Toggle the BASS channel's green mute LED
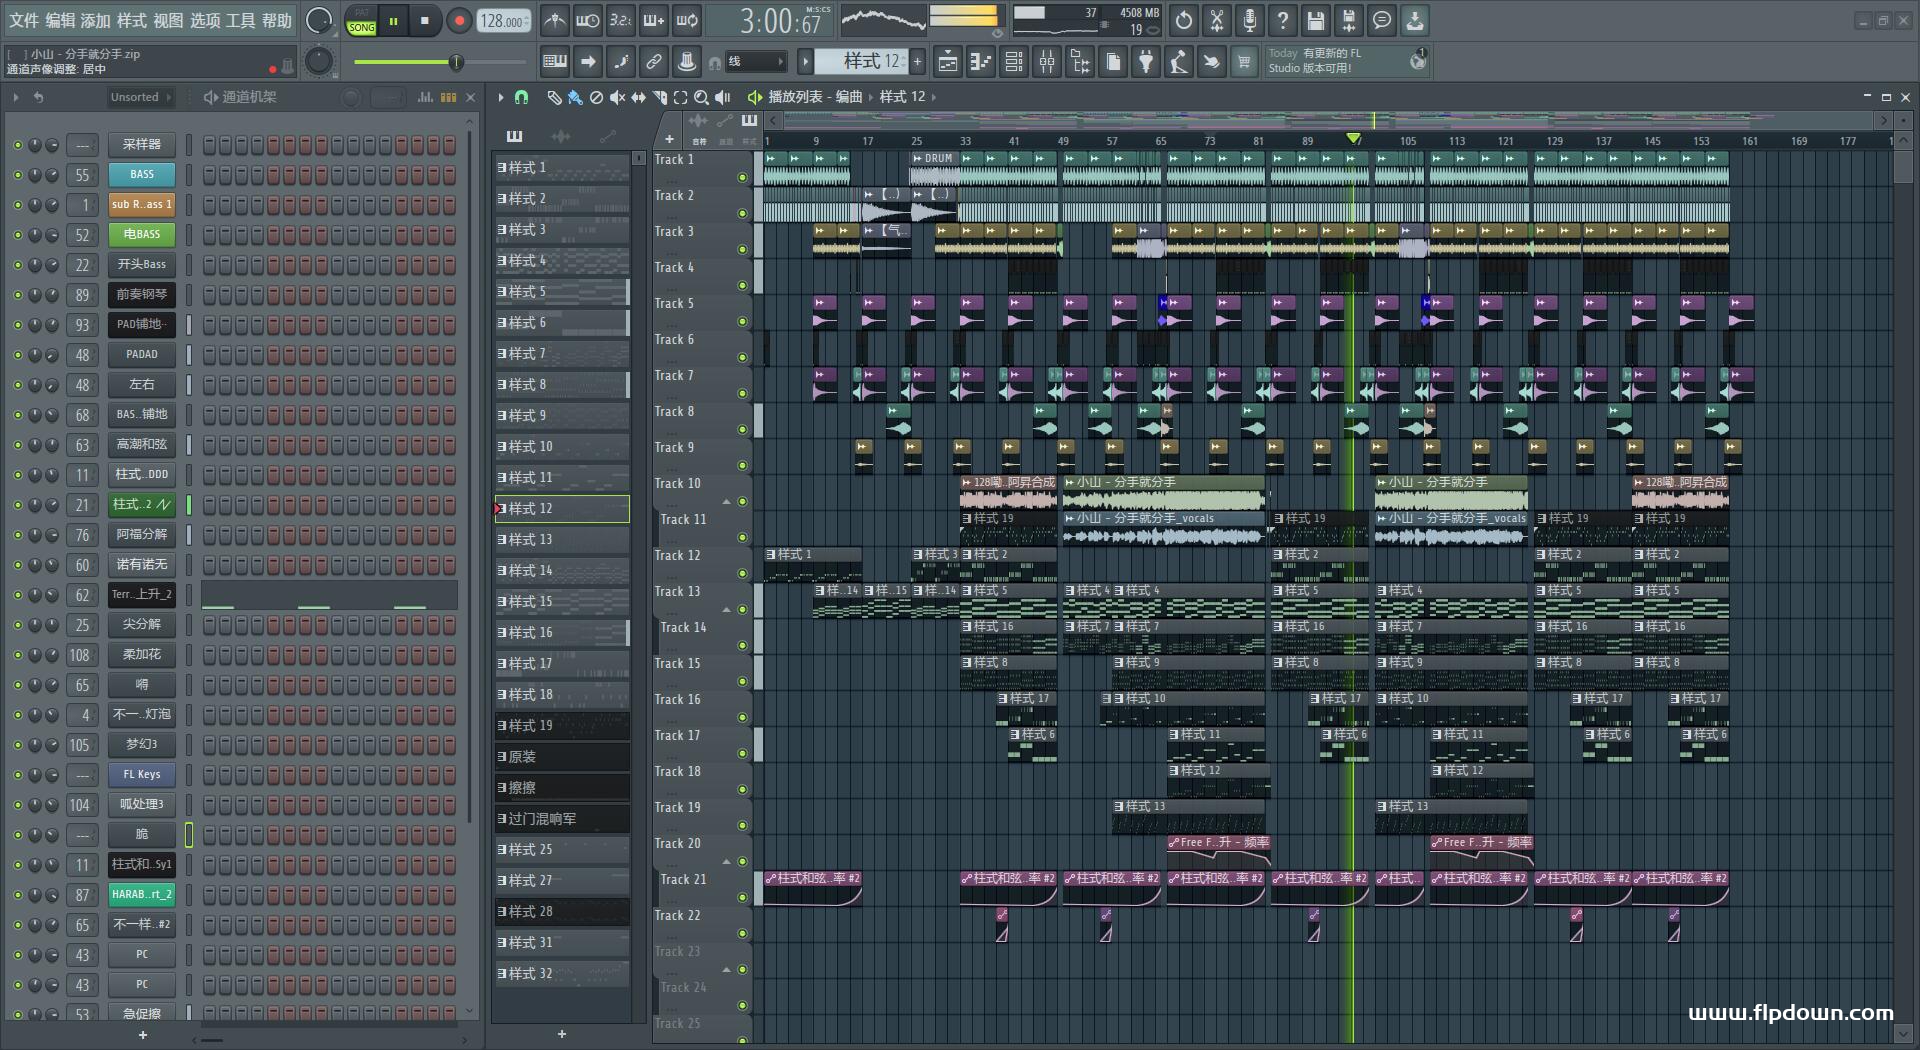 17,175
